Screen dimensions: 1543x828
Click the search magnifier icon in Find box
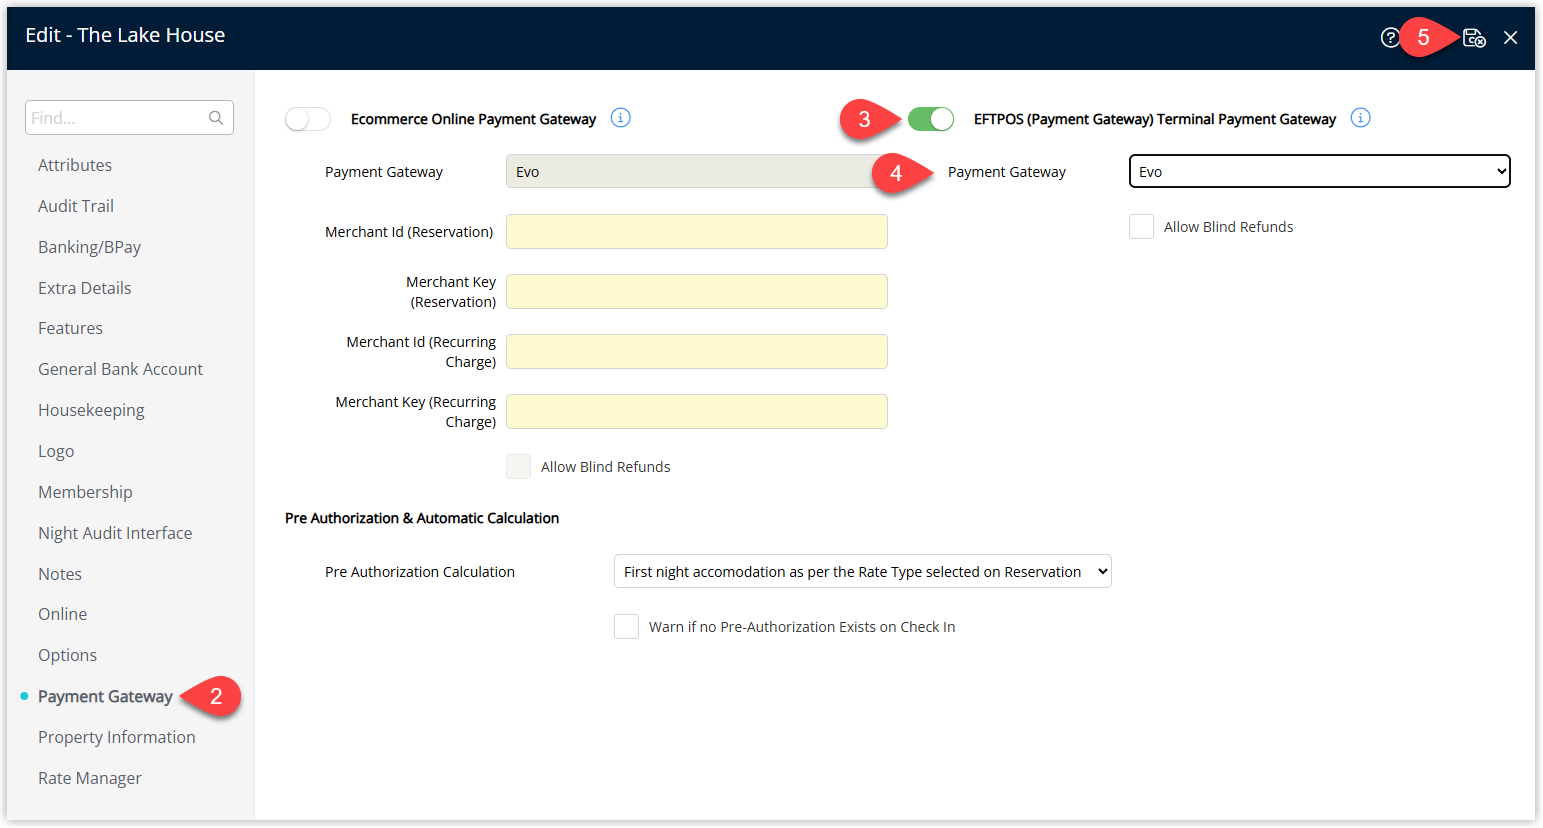(x=216, y=118)
